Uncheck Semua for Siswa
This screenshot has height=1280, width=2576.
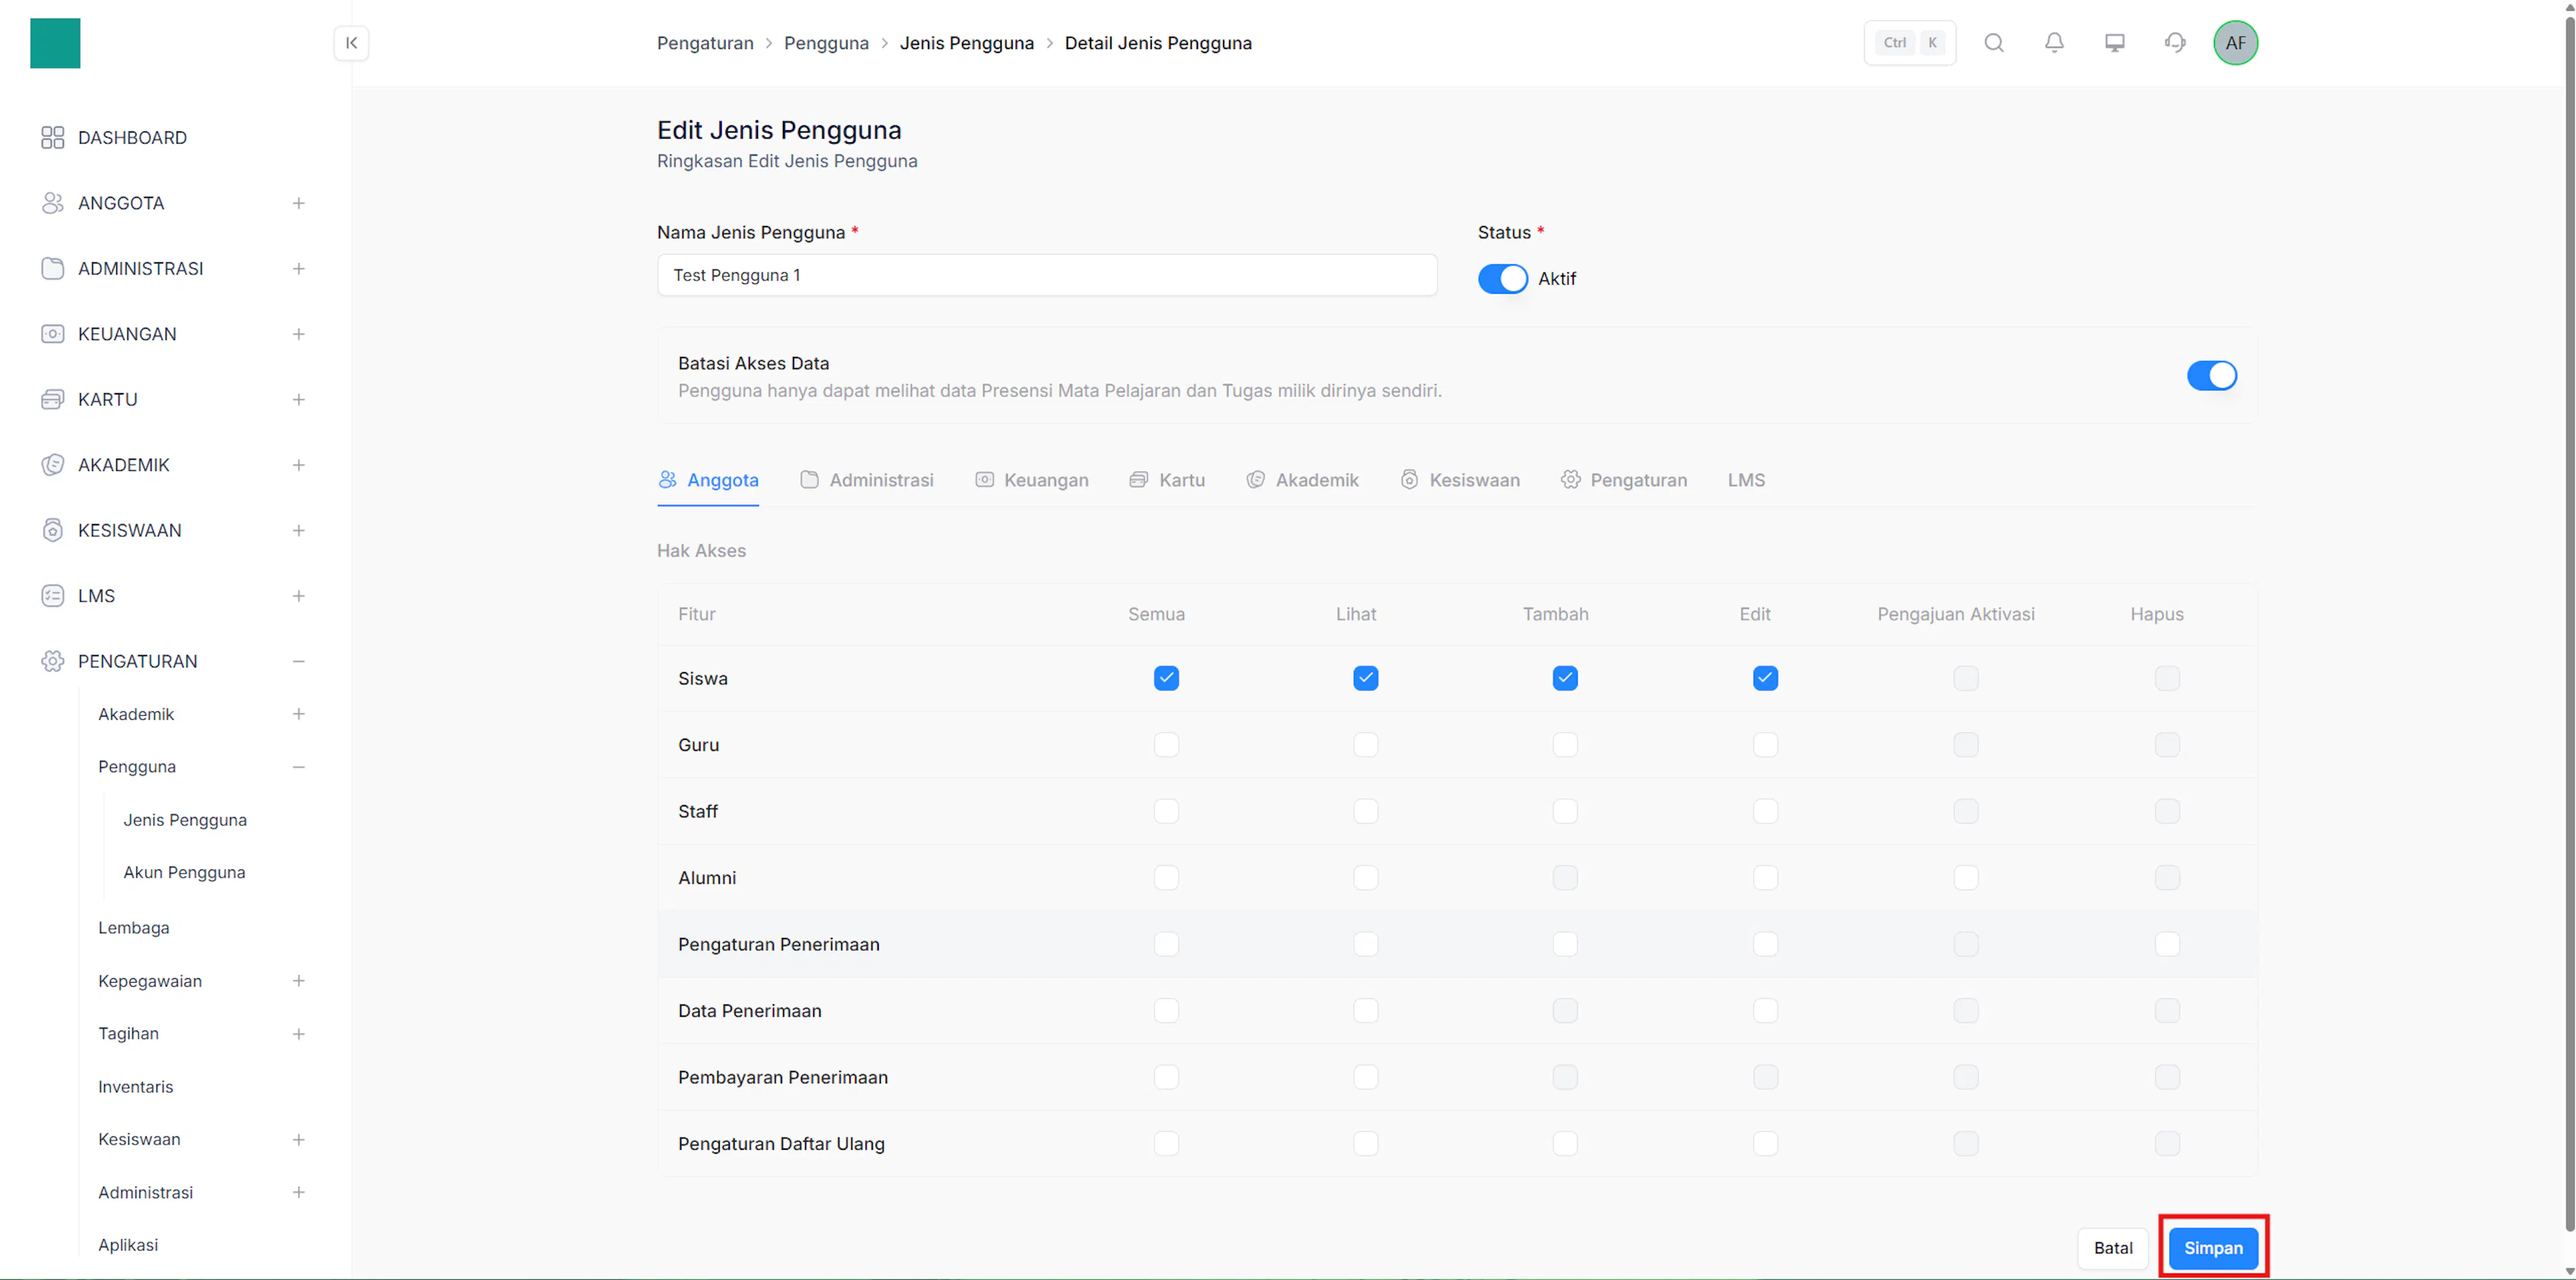1166,679
